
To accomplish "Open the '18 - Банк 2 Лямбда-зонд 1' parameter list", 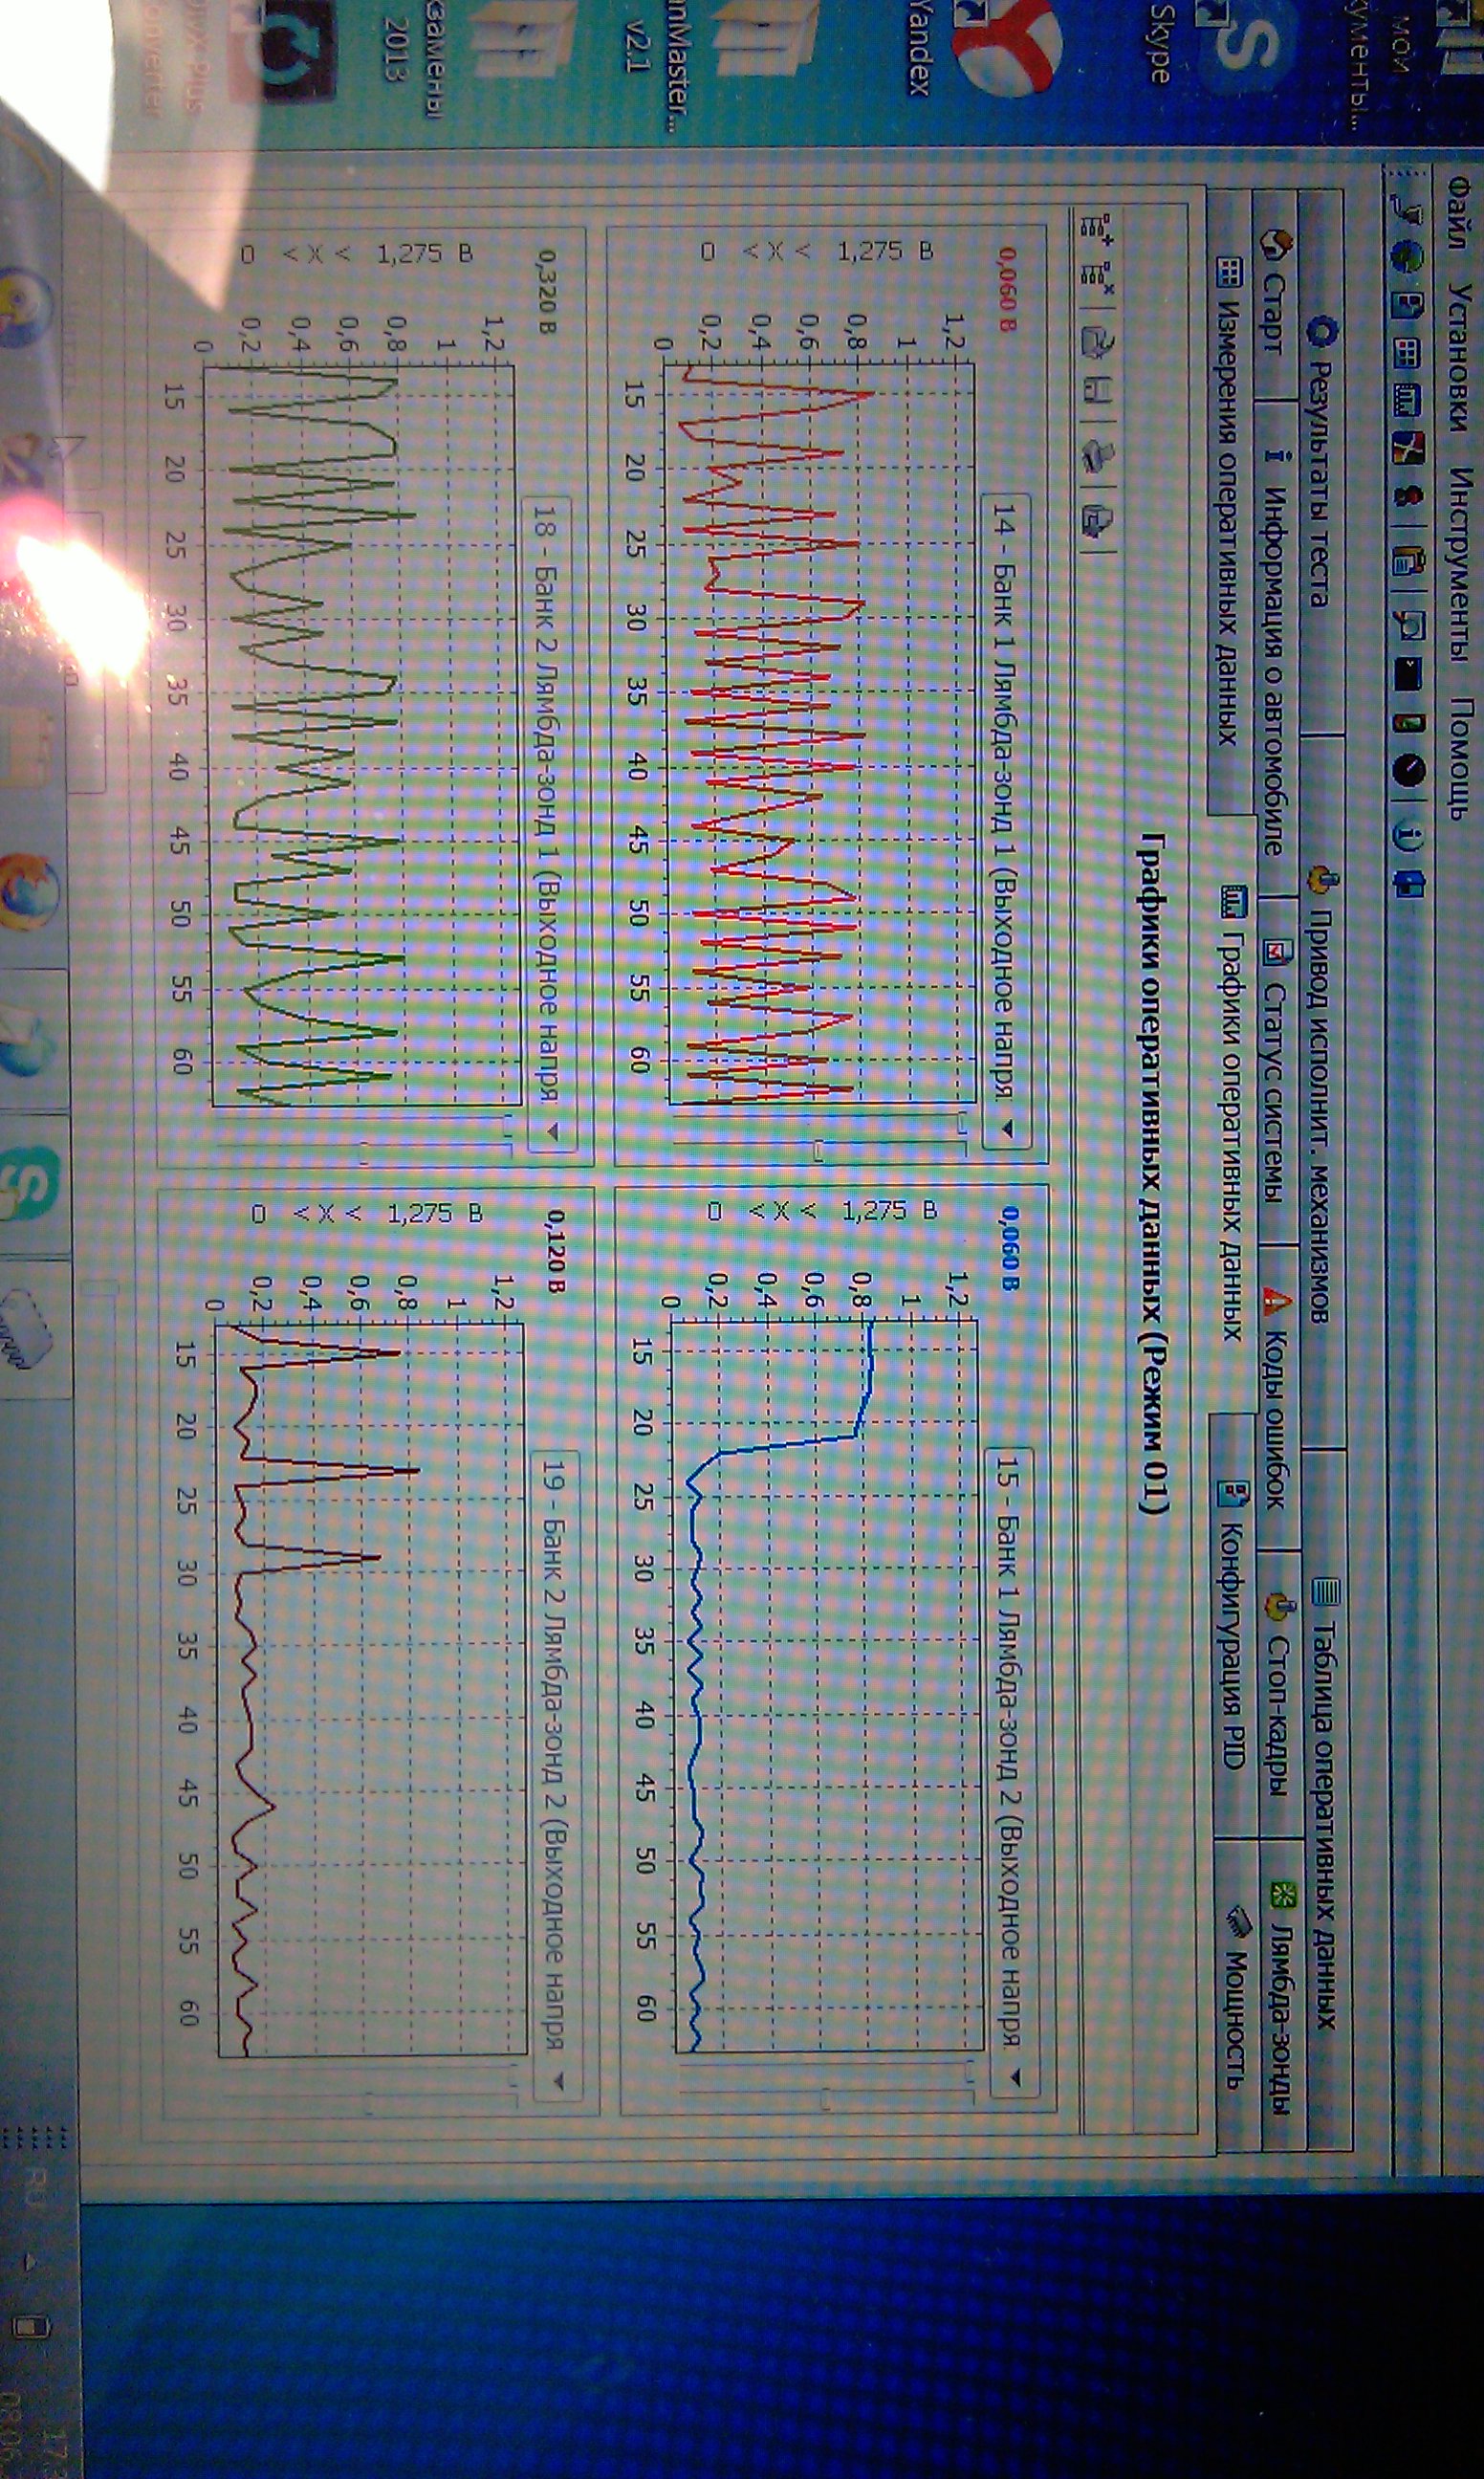I will click(x=552, y=1132).
